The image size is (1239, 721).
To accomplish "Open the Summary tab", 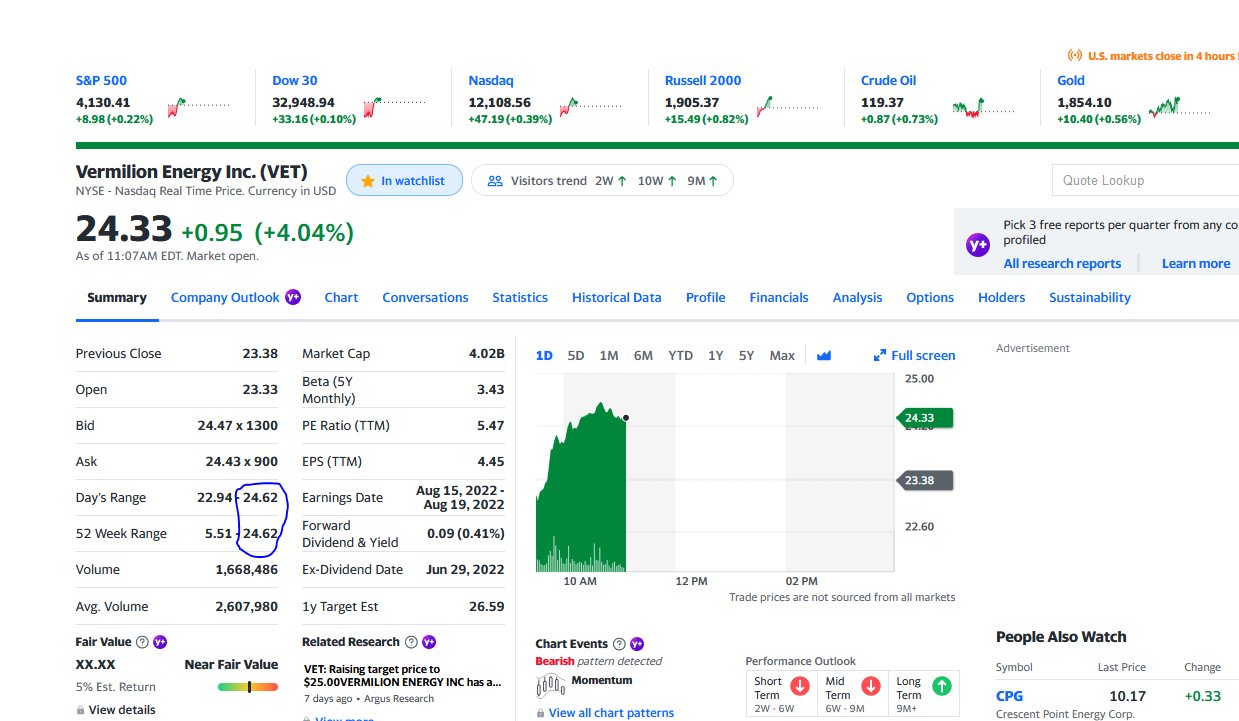I will pyautogui.click(x=117, y=297).
